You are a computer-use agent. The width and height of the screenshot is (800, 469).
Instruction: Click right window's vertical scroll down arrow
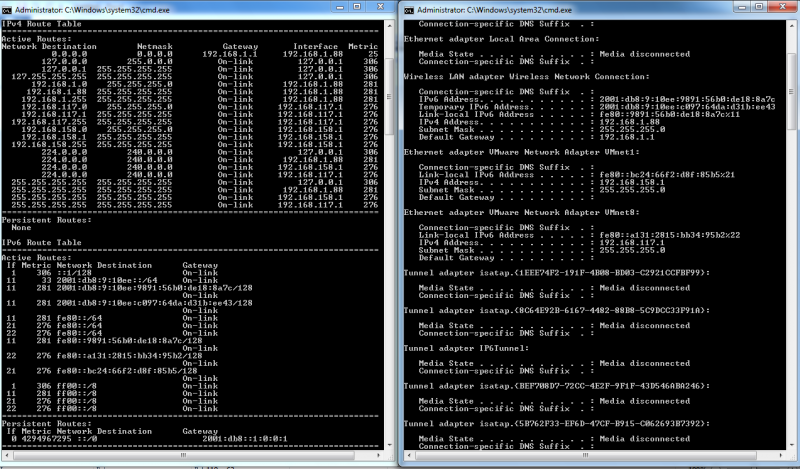(x=791, y=445)
